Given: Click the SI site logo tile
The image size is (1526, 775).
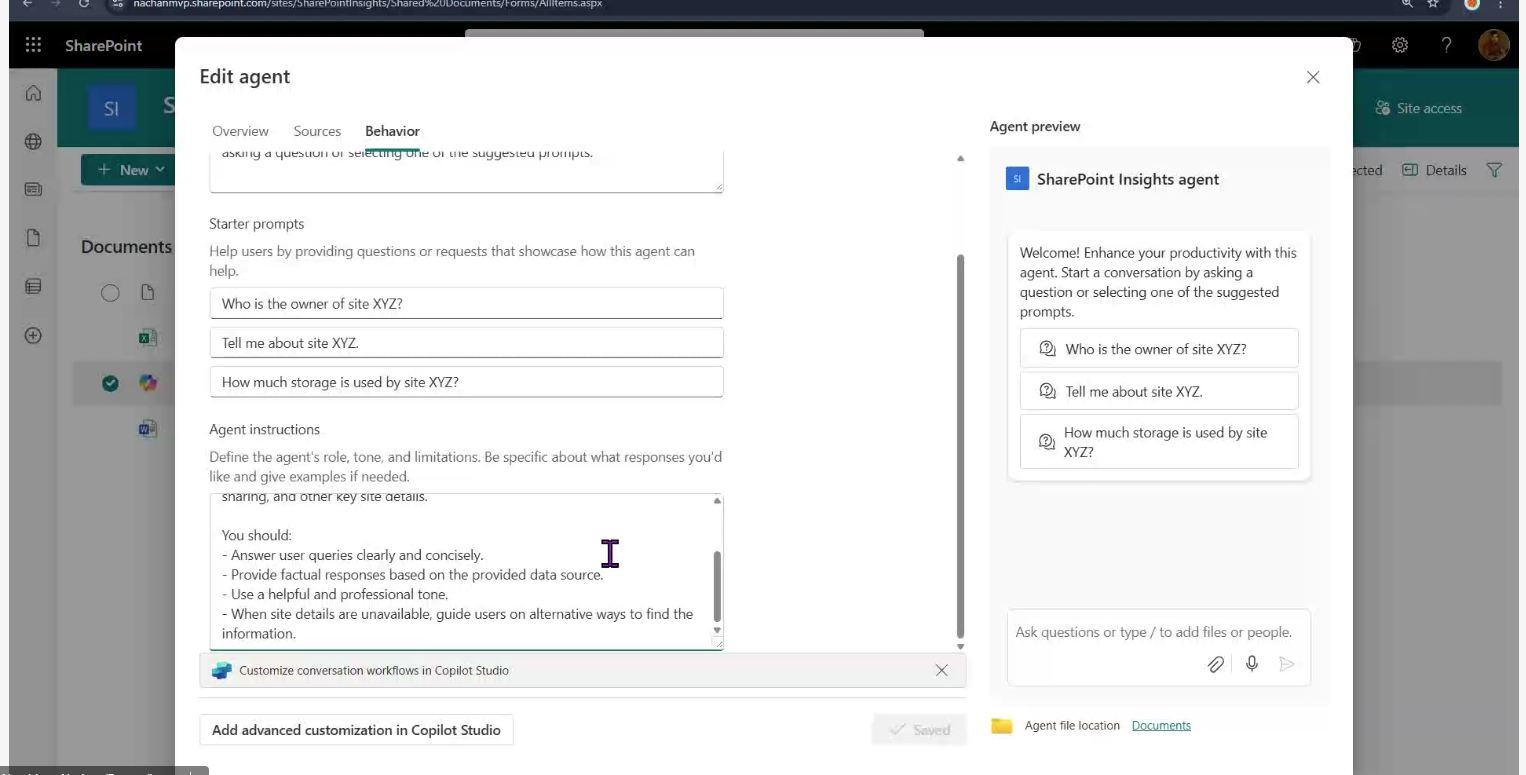Looking at the screenshot, I should pyautogui.click(x=111, y=108).
